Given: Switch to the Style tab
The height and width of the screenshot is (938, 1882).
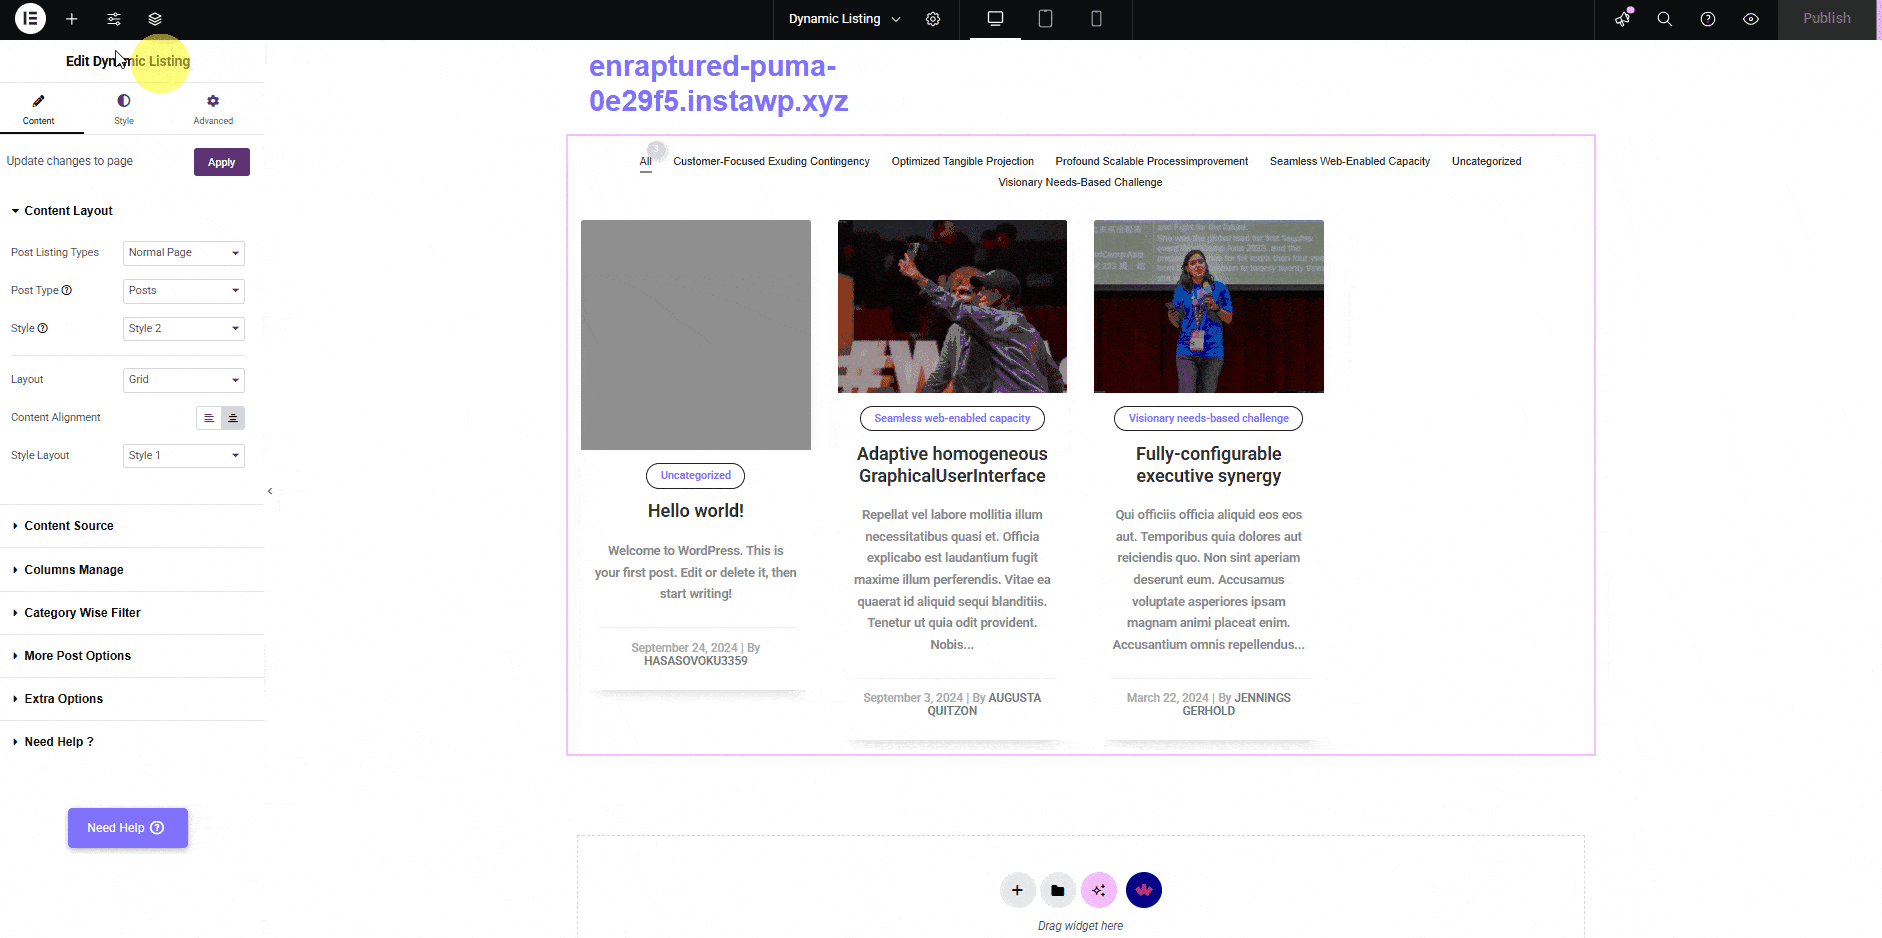Looking at the screenshot, I should click(124, 109).
